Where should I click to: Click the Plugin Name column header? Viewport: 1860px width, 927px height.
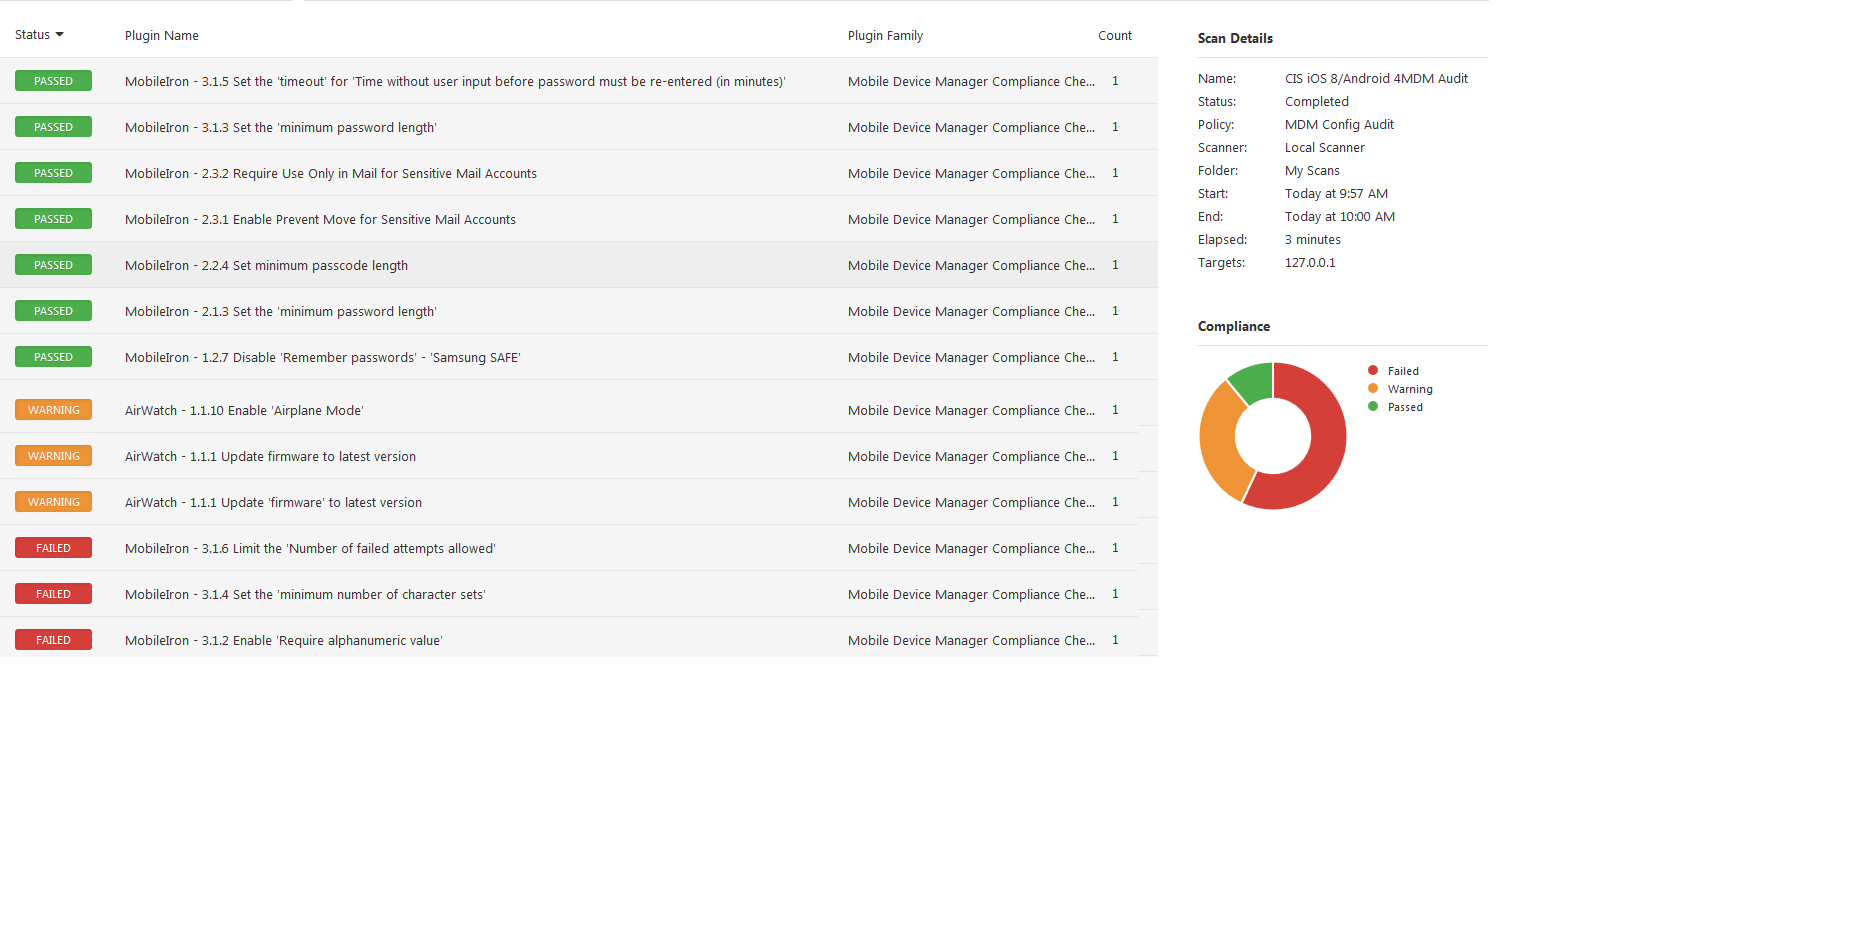pos(162,35)
